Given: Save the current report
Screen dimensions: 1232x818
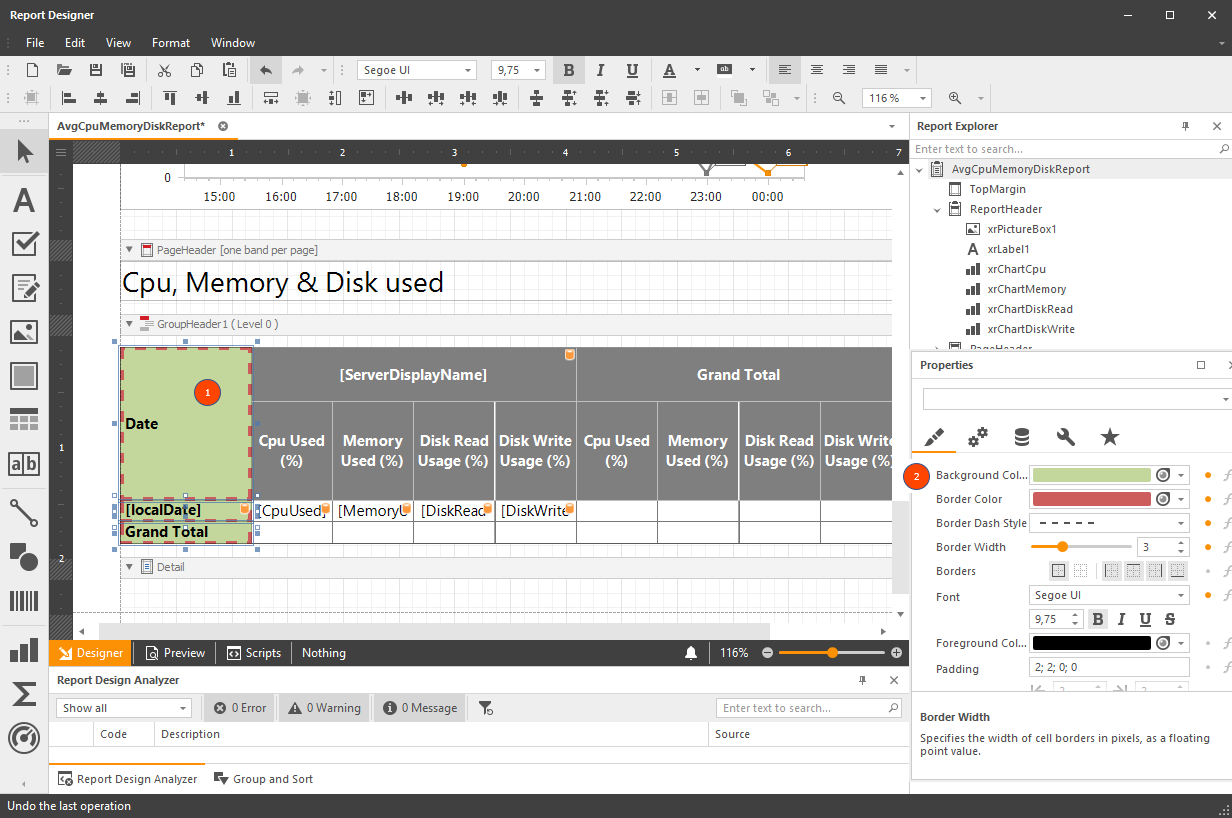Looking at the screenshot, I should point(96,70).
